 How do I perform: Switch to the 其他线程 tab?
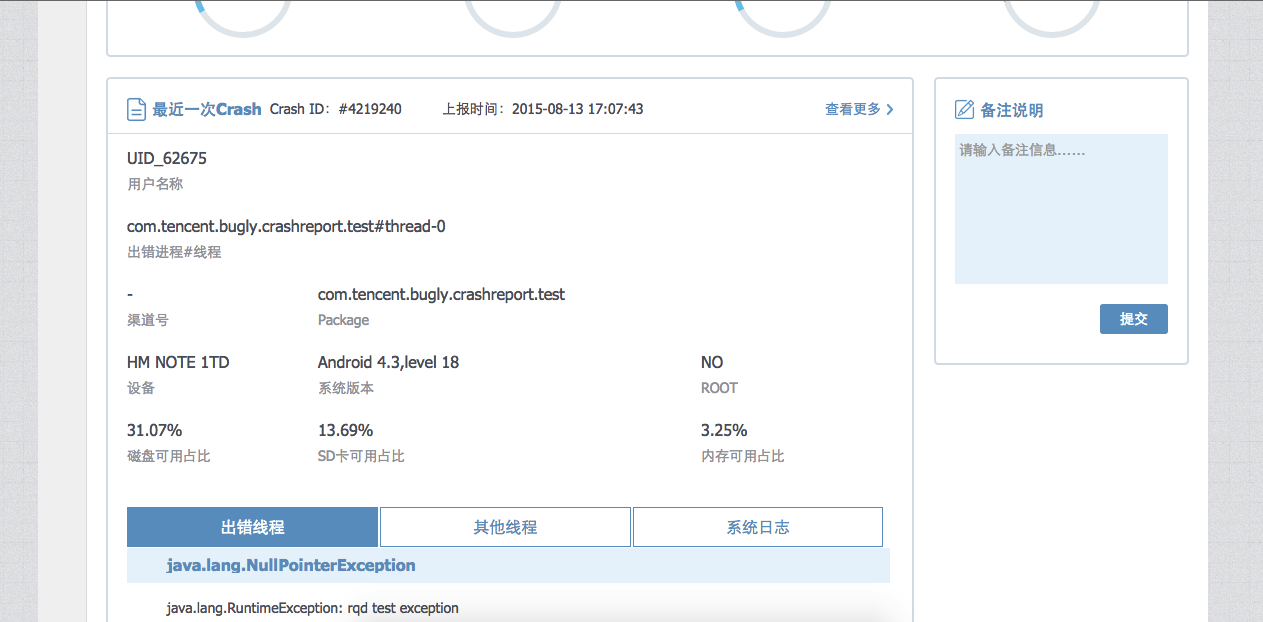(x=505, y=527)
